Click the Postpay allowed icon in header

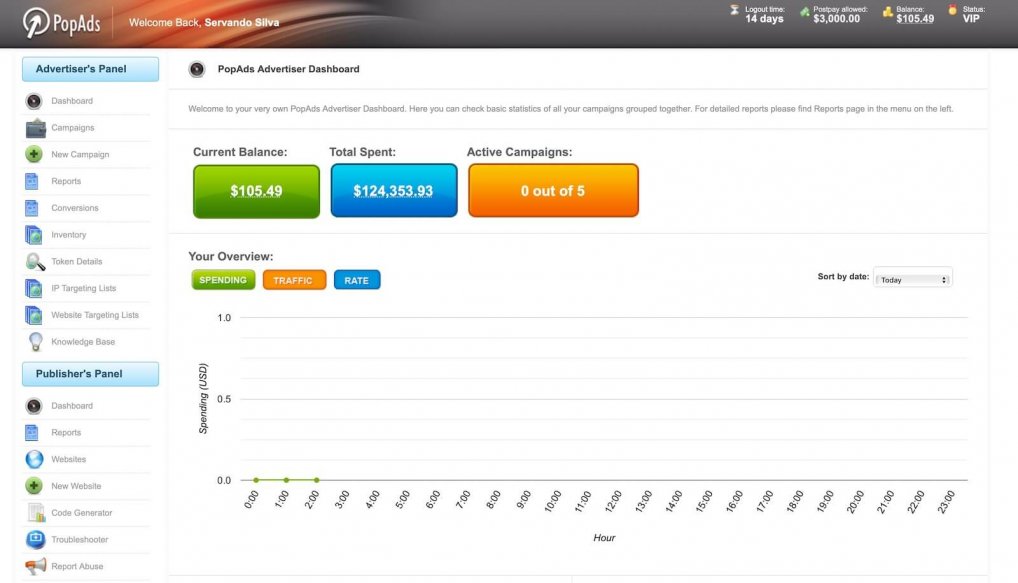coord(804,11)
